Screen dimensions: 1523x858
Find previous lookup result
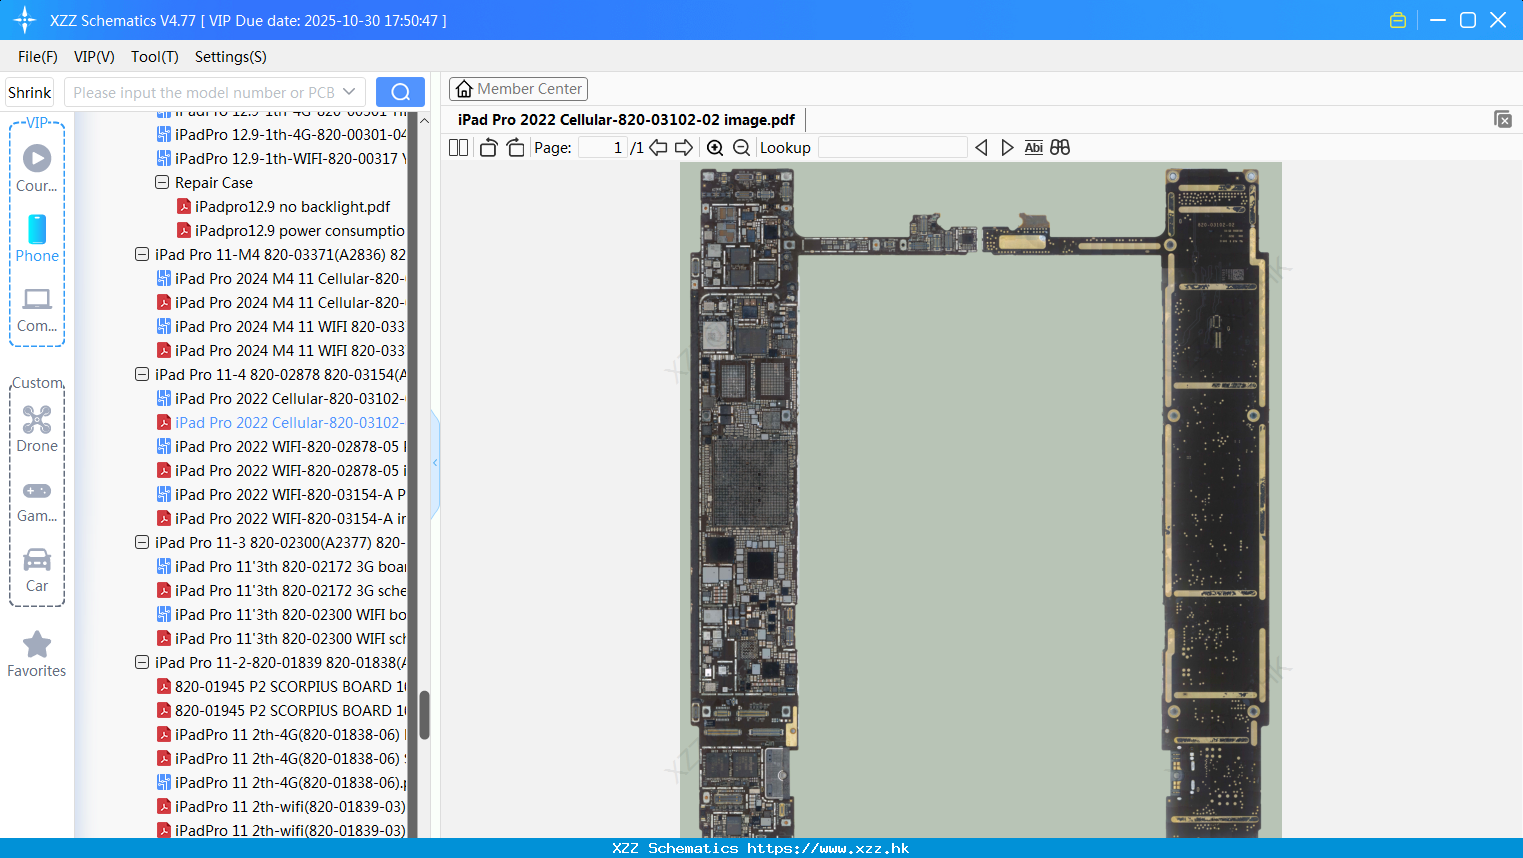[981, 147]
